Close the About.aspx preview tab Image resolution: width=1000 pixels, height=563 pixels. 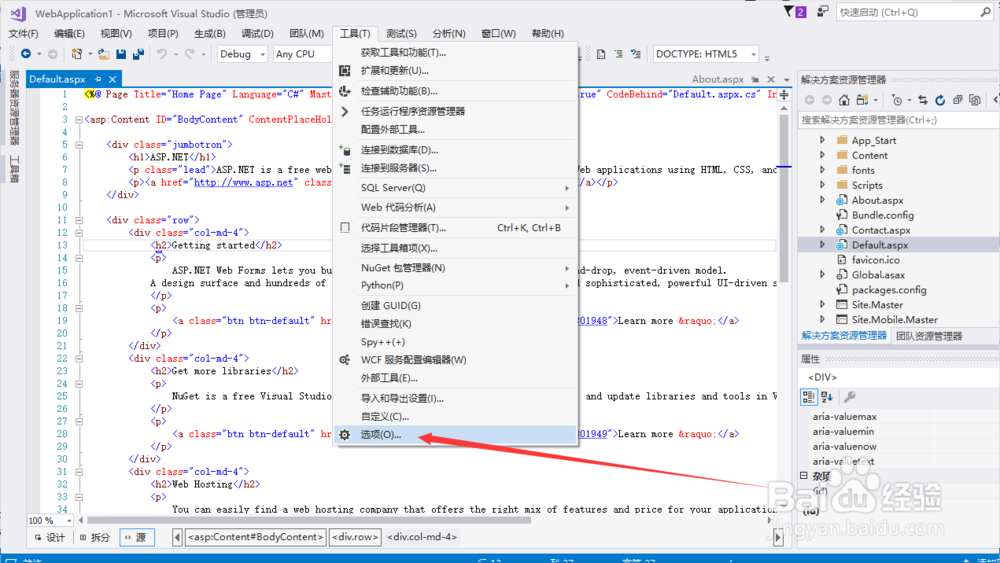pos(771,79)
